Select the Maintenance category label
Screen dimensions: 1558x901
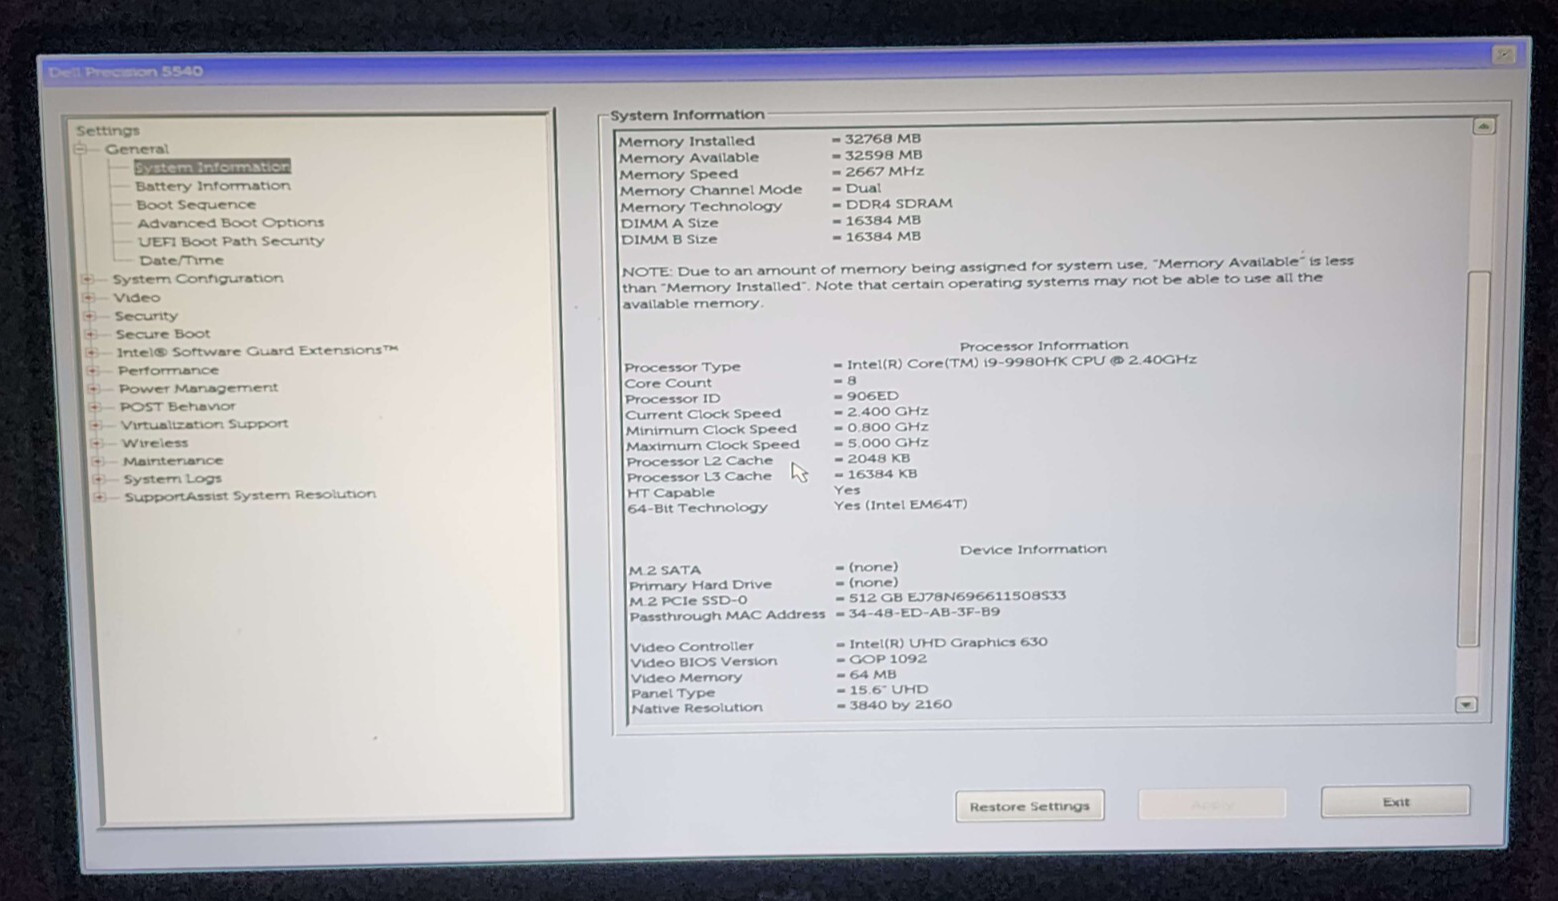(x=173, y=461)
